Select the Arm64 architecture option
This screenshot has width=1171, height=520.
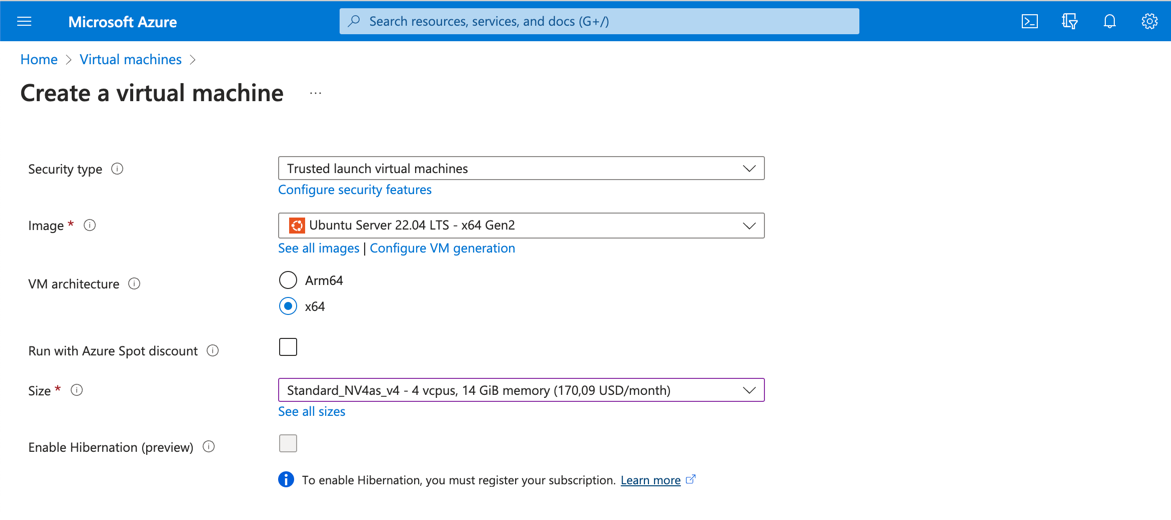click(288, 280)
